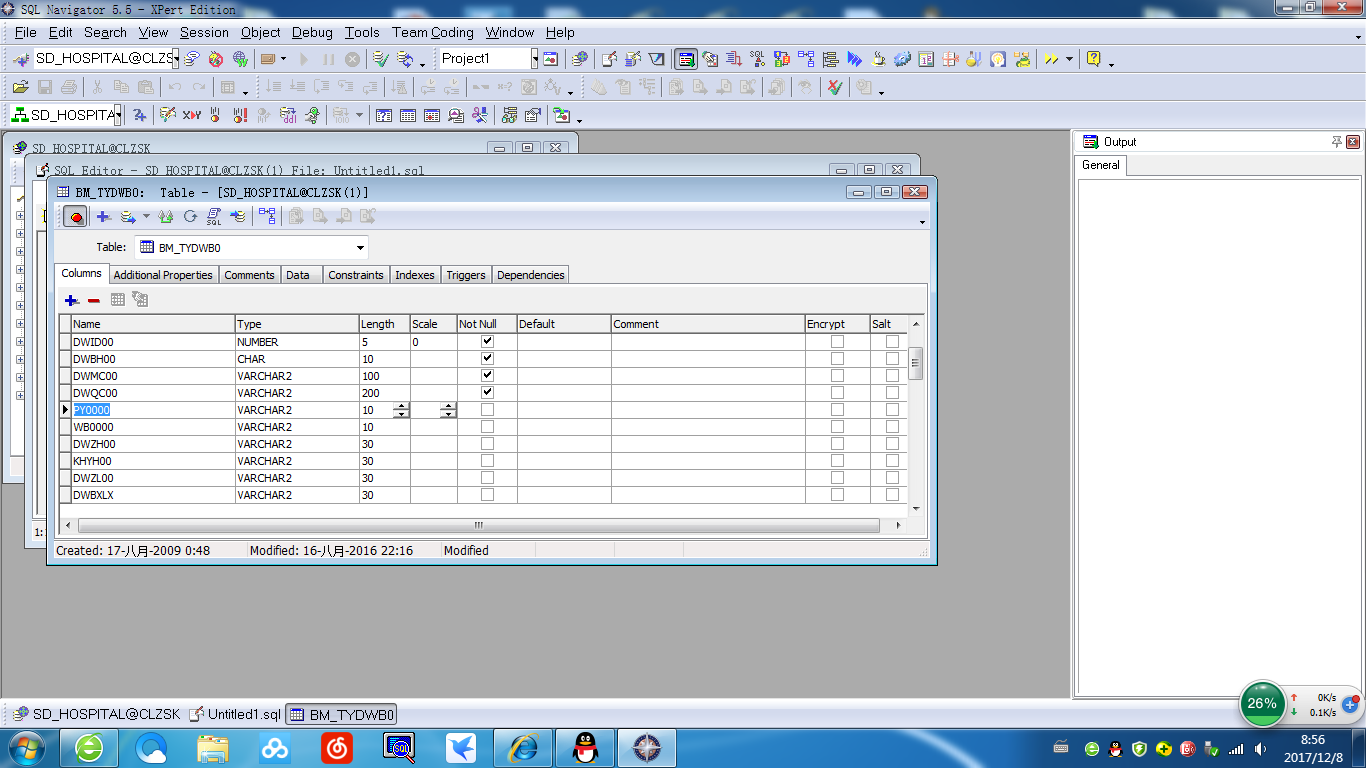Click the SQL script preview icon

214,216
